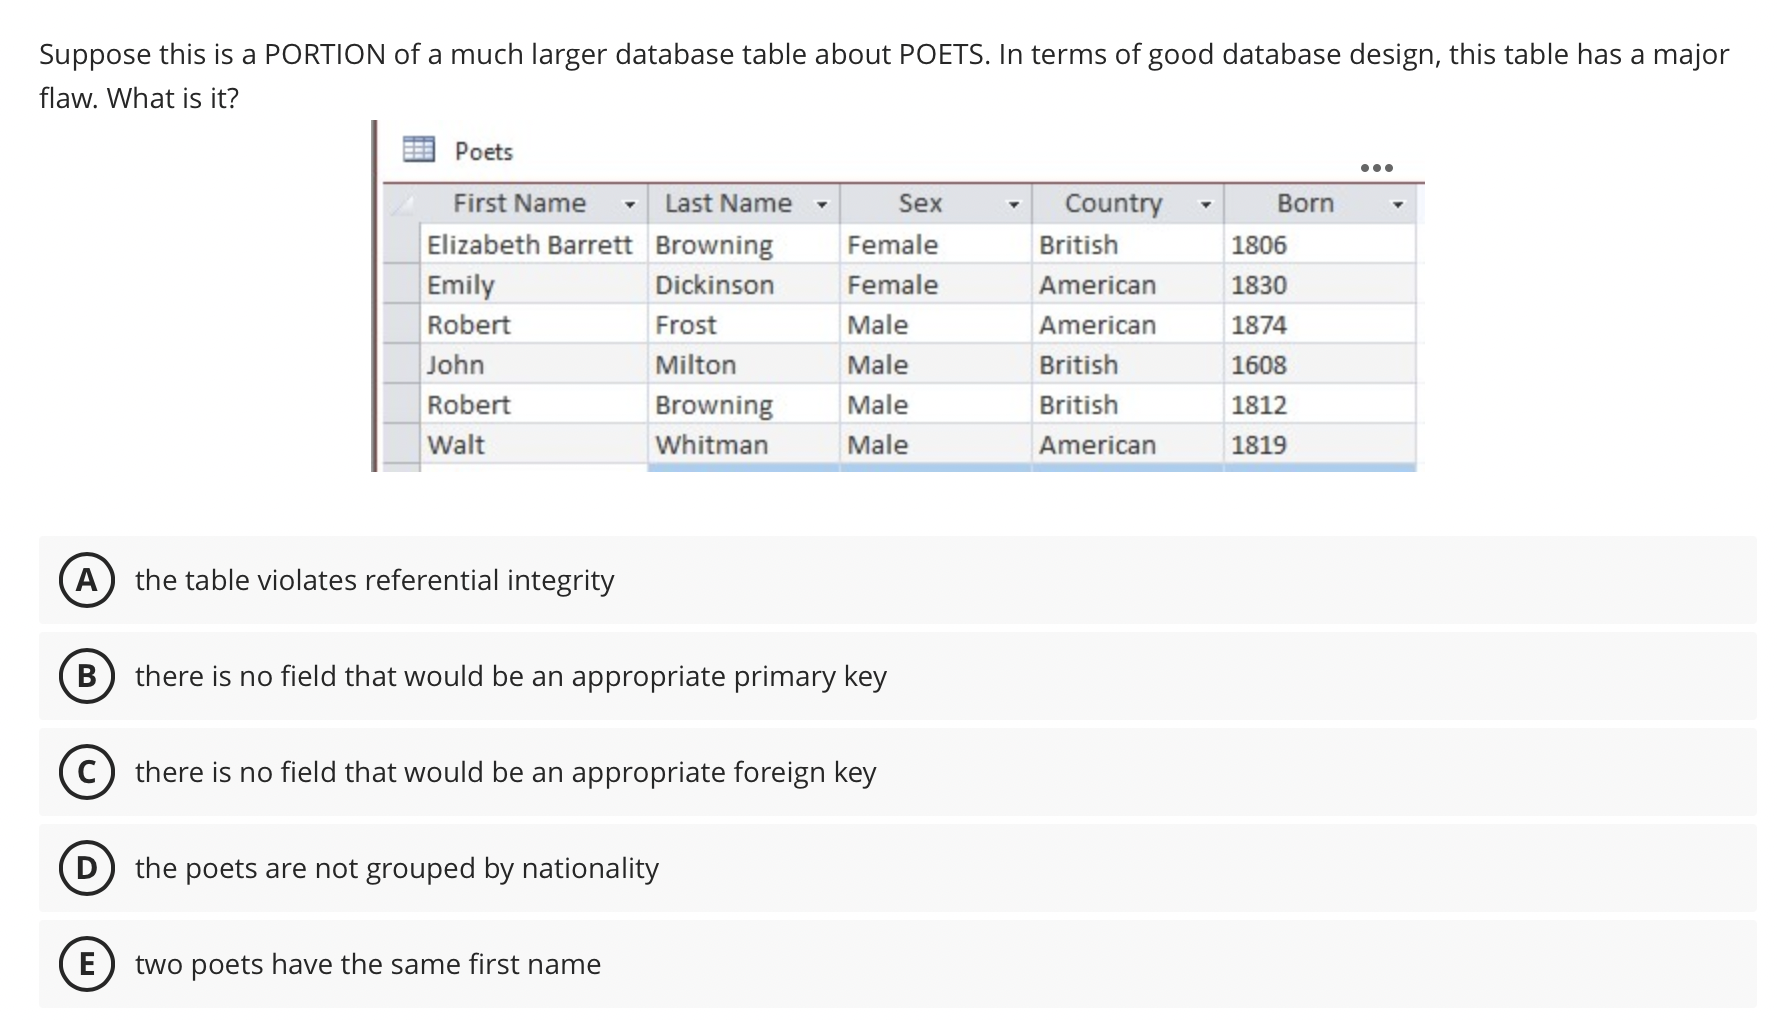Click the Poets datasheet table icon
The image size is (1777, 1020).
419,149
